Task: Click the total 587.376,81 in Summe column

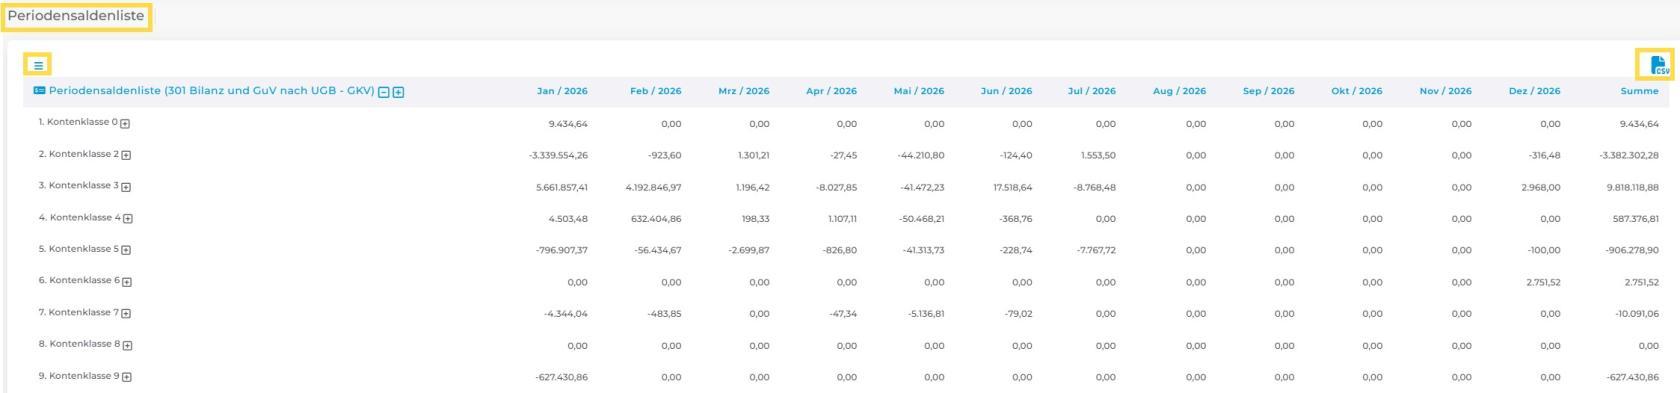Action: coord(1636,219)
